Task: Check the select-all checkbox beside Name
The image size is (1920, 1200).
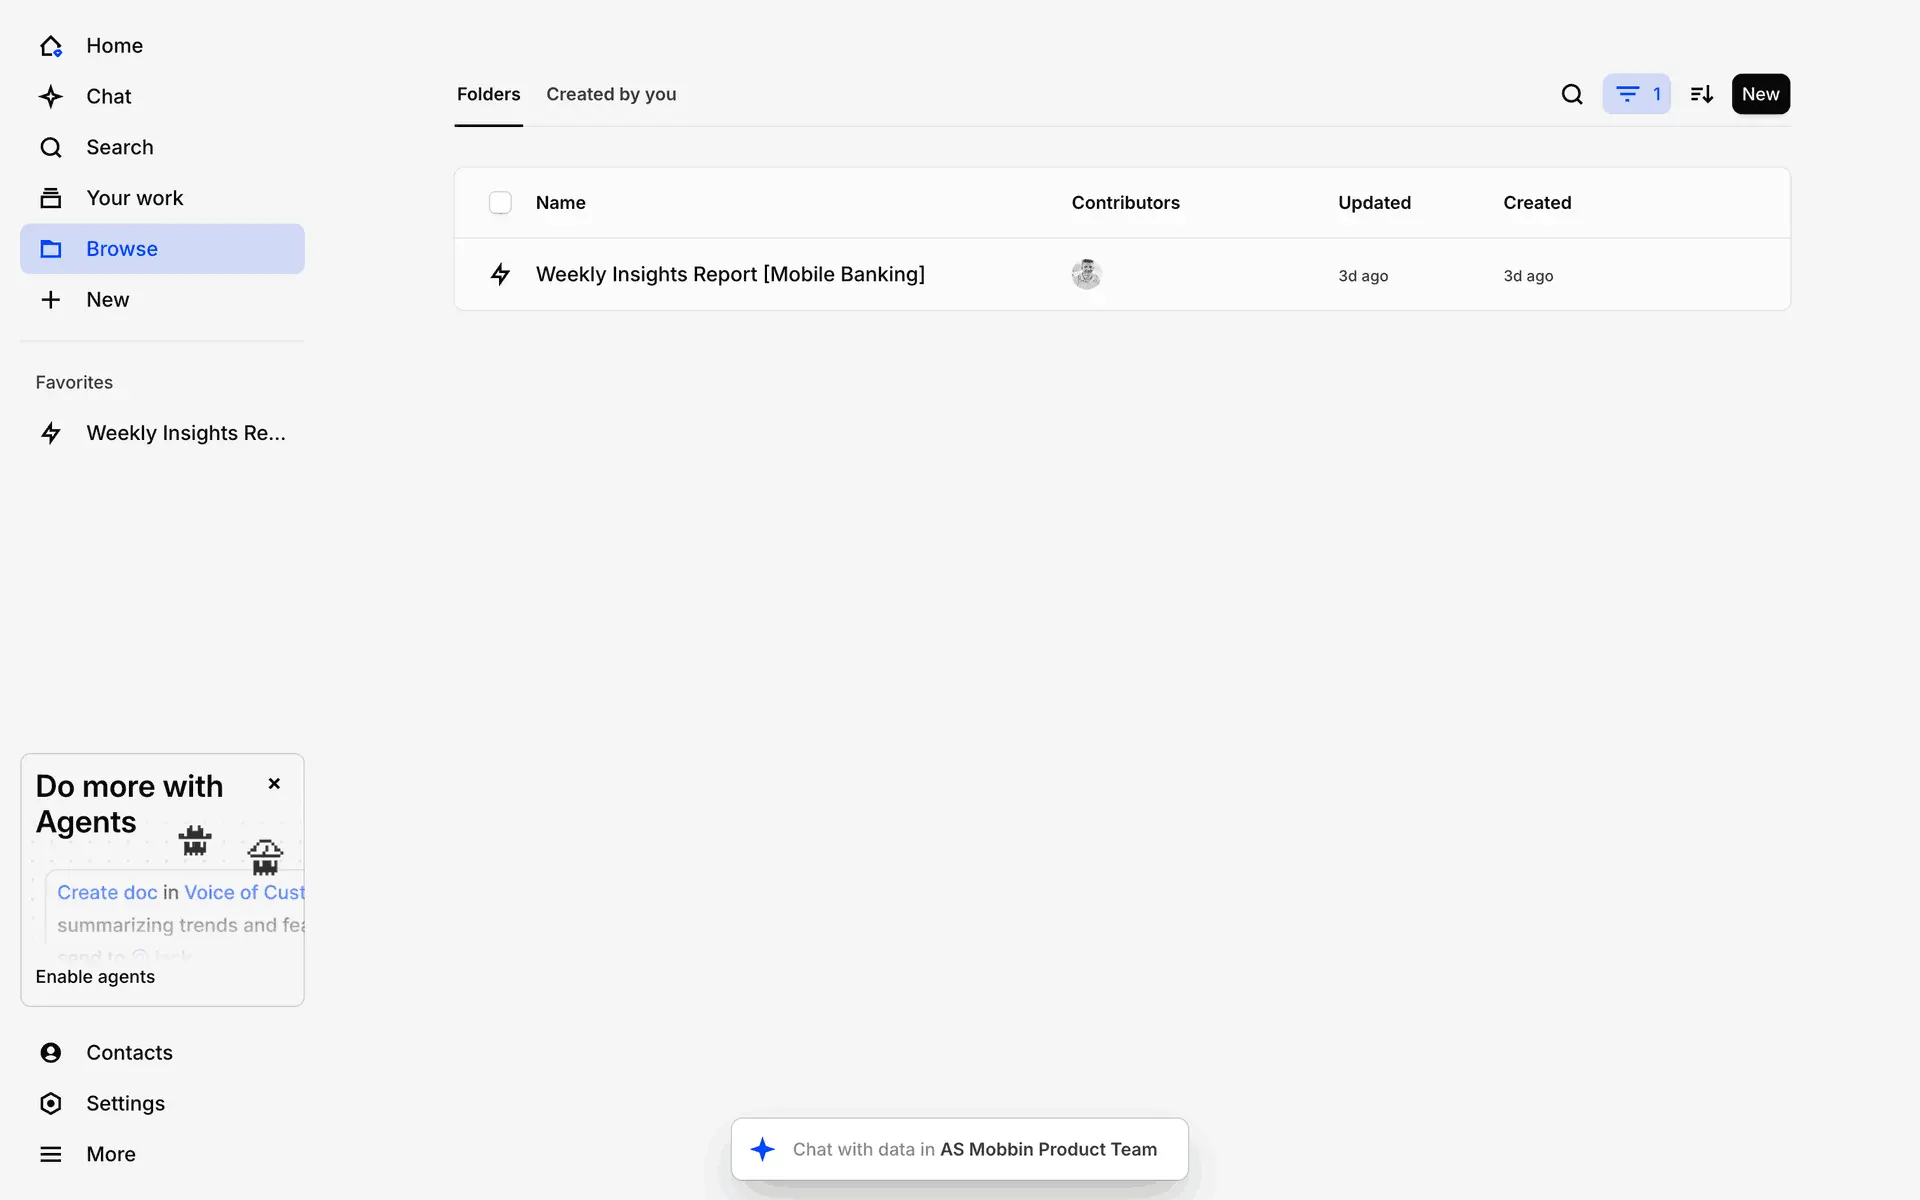Action: 500,203
